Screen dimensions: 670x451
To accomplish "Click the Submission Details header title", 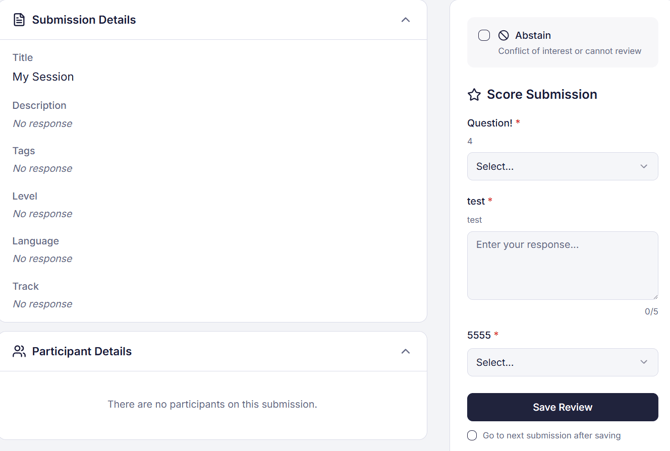I will 84,20.
